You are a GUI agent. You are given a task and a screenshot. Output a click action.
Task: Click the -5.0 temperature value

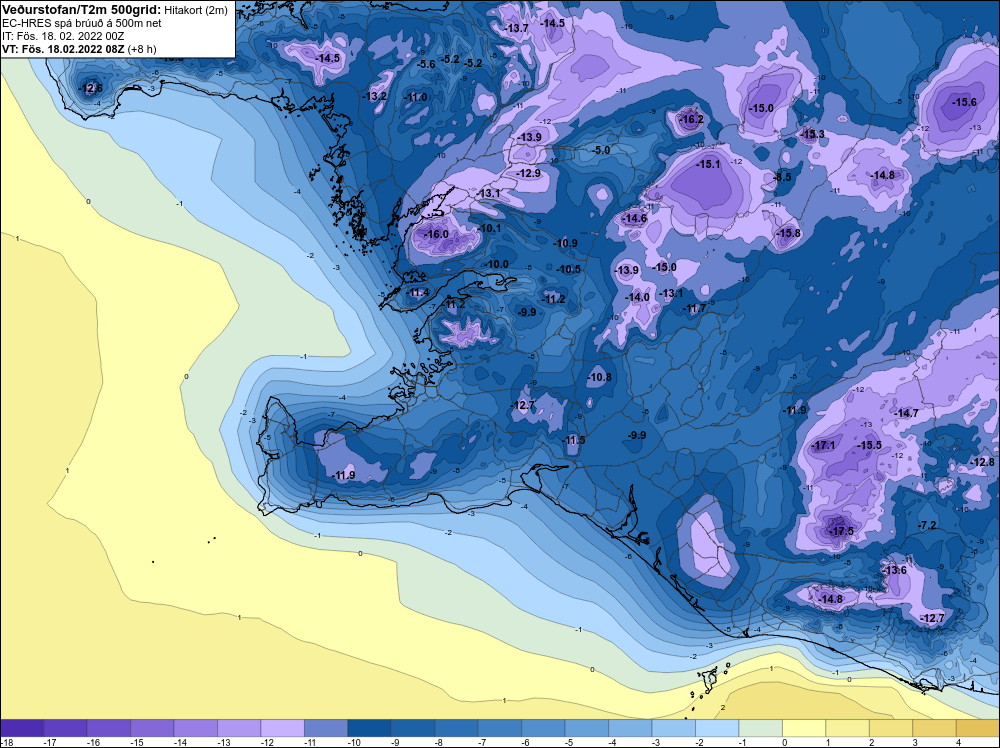(x=601, y=150)
